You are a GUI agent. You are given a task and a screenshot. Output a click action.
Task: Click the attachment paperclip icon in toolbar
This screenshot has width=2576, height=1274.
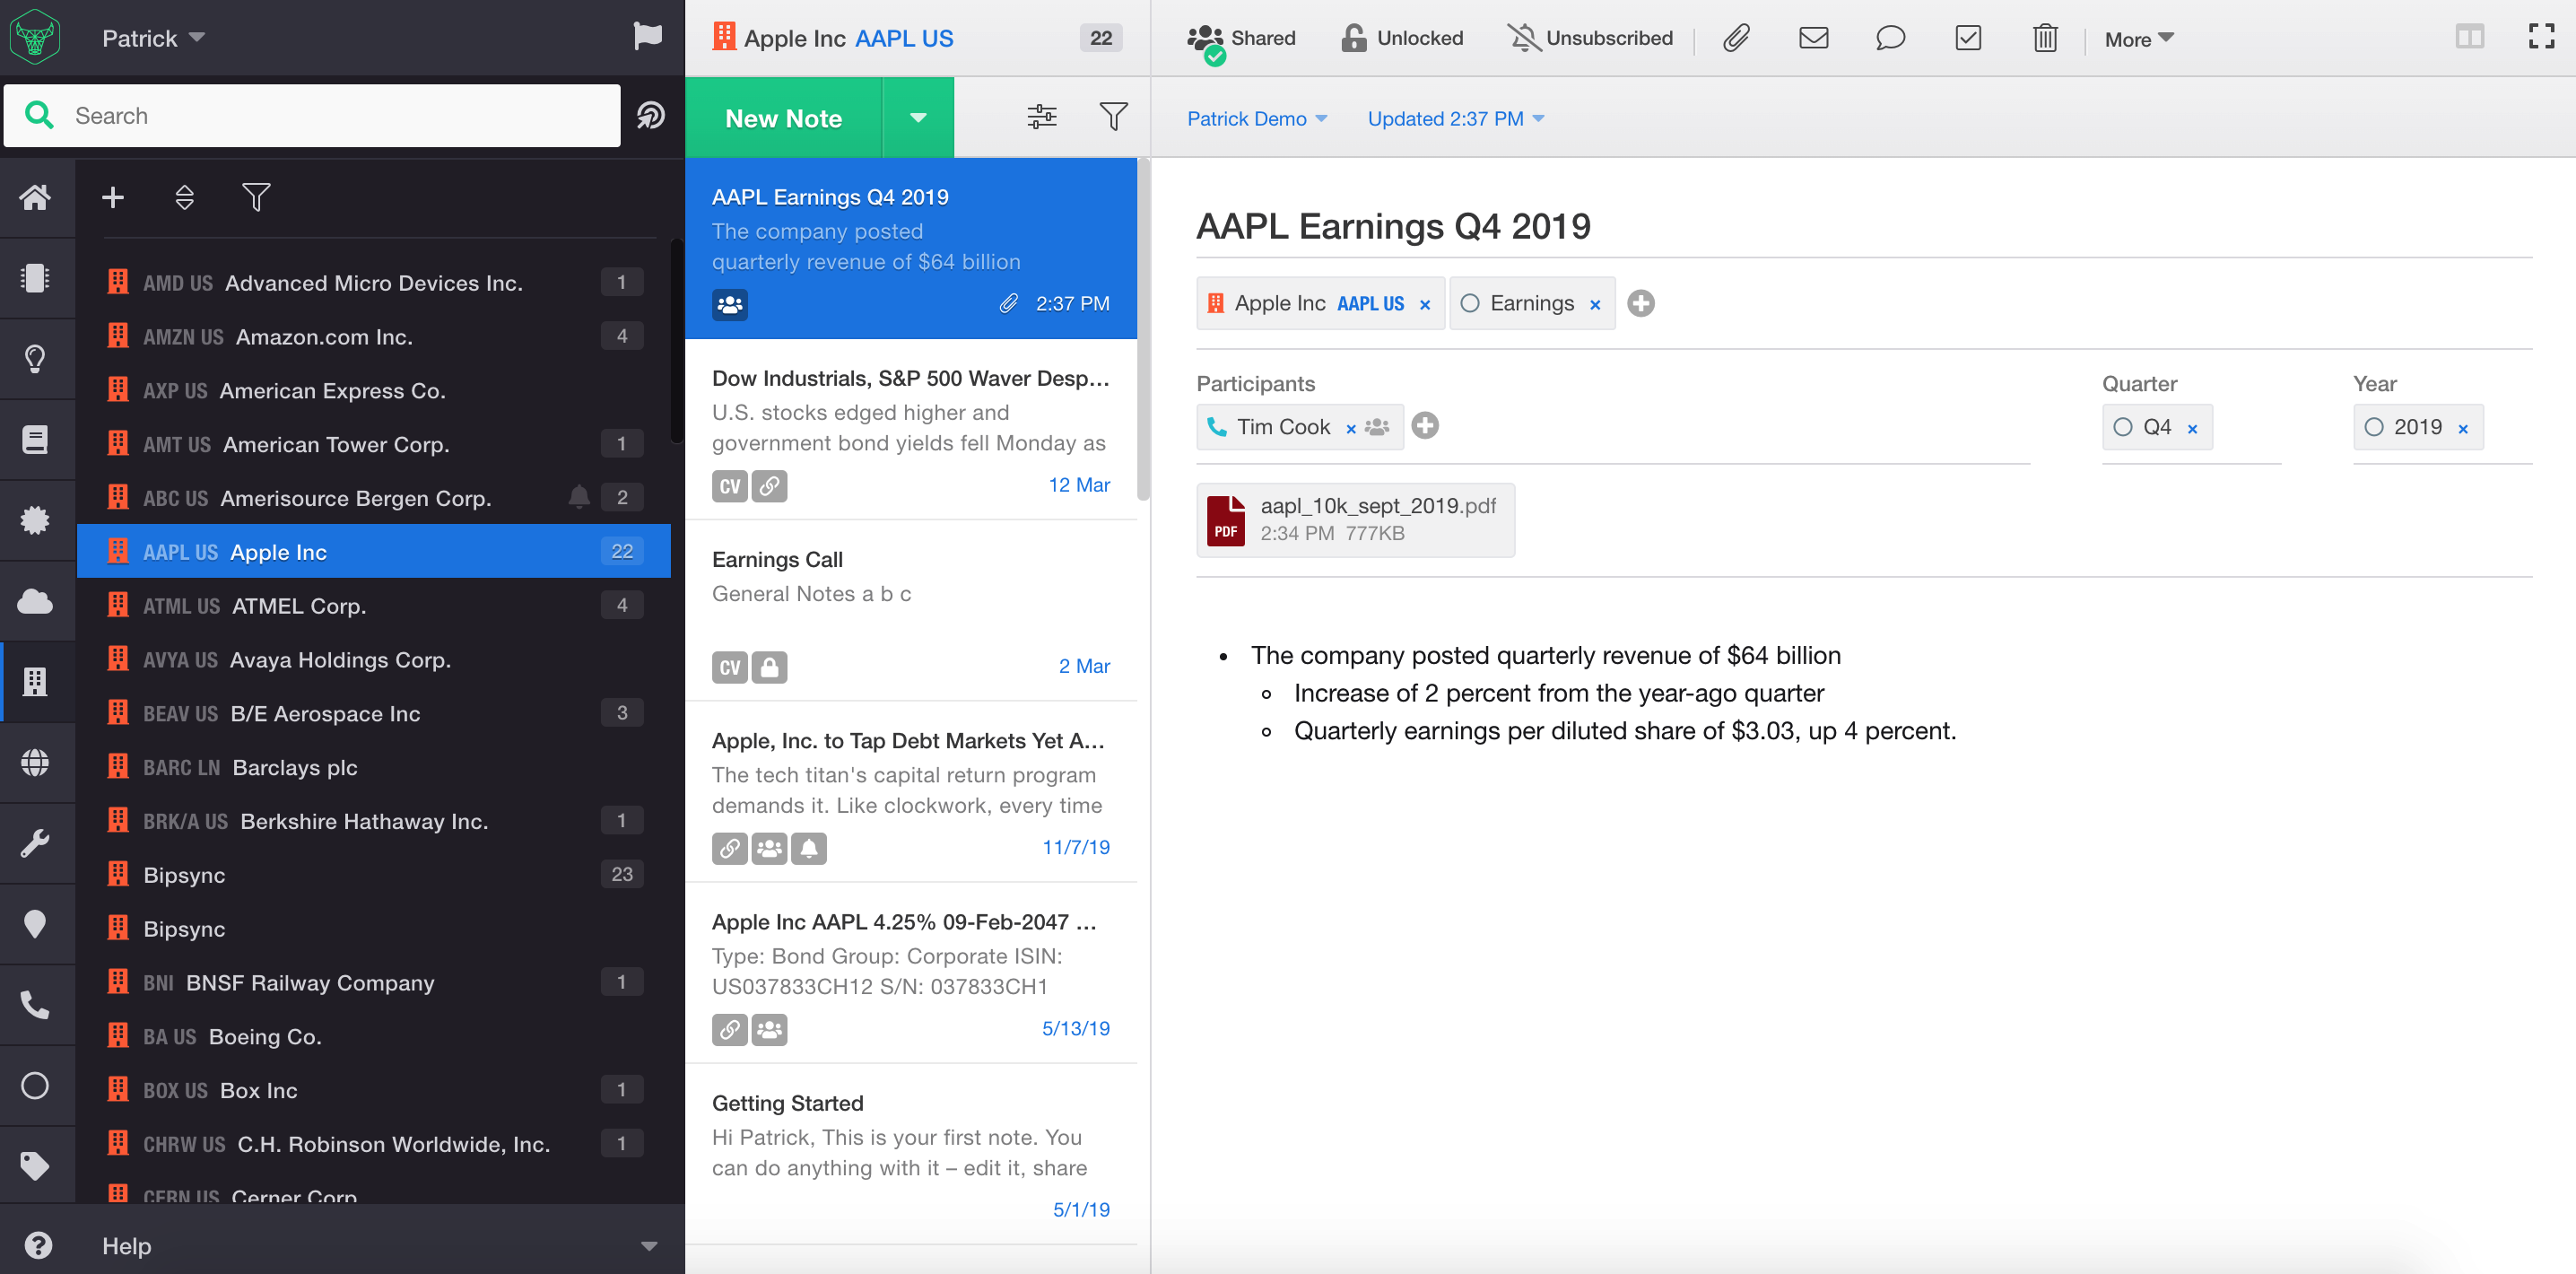[1736, 38]
